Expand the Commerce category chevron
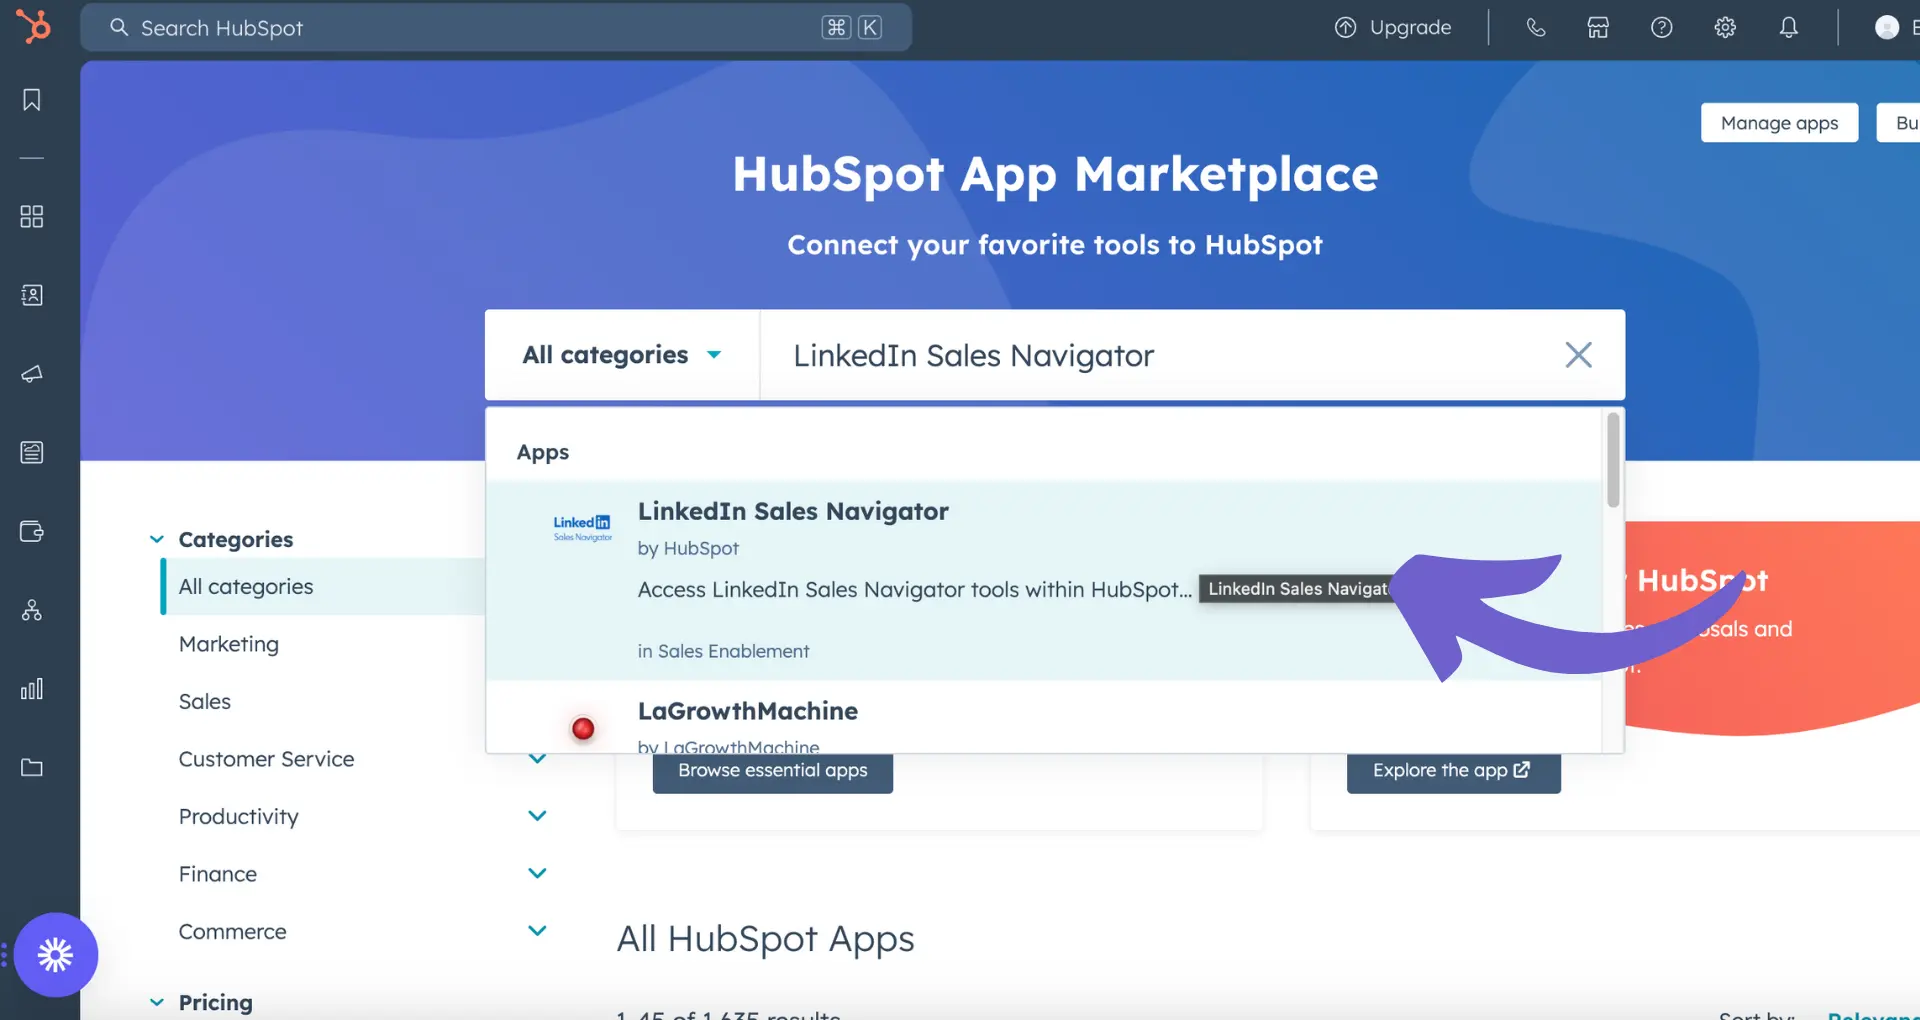Screen dimensions: 1920x1020 537,931
